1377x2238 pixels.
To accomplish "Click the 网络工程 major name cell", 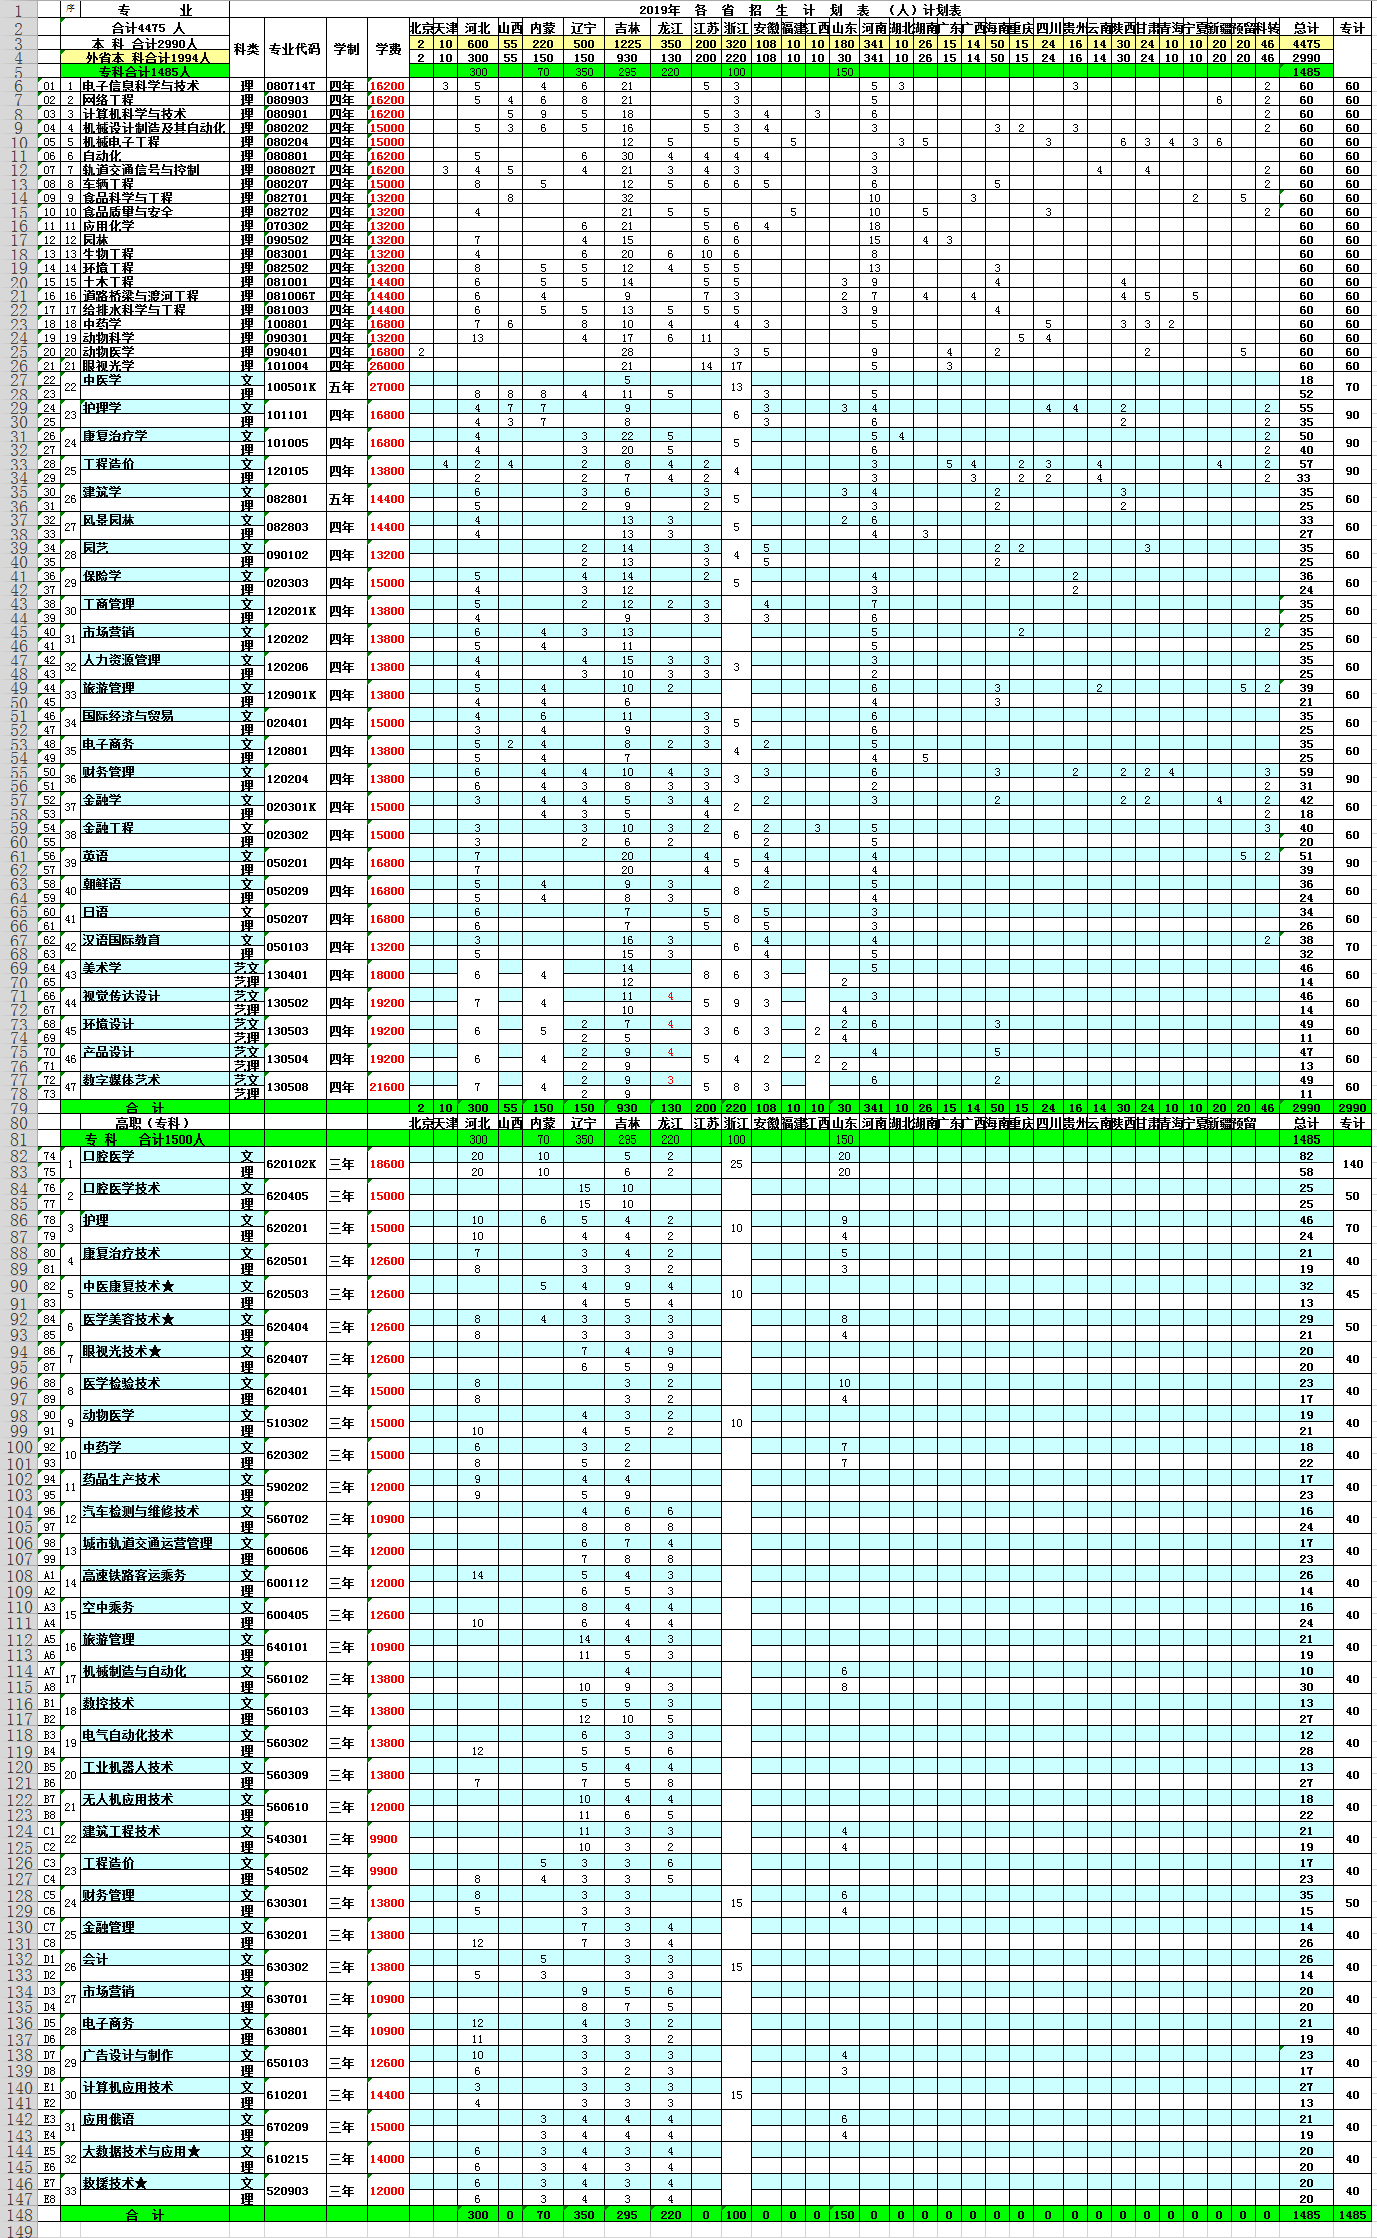I will click(x=155, y=100).
